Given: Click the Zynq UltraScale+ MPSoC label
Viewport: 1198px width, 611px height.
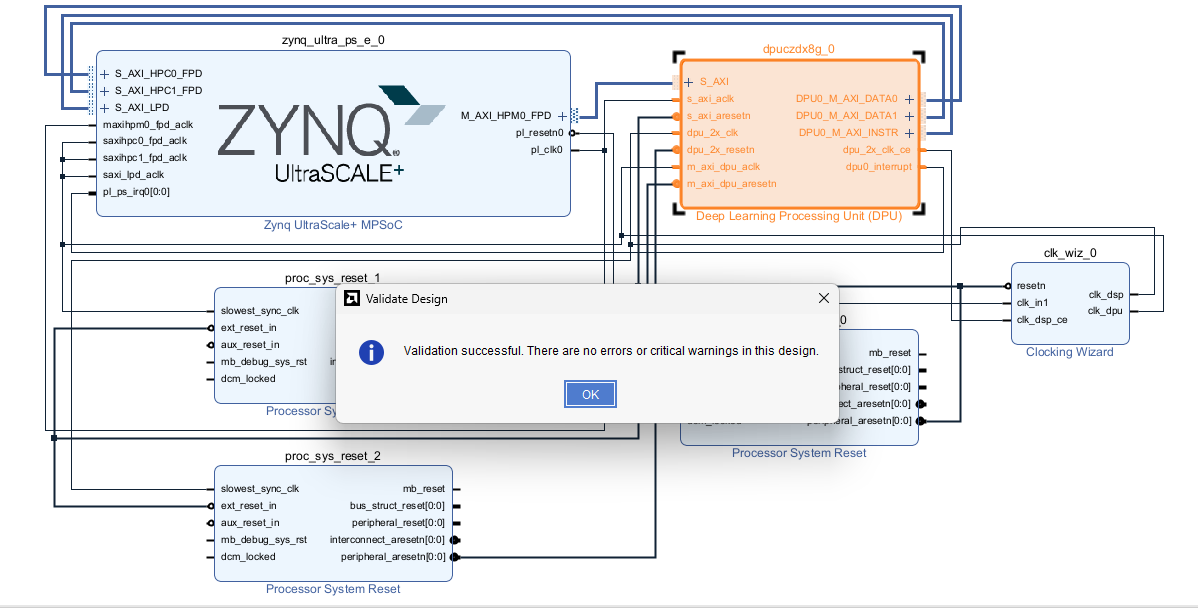Looking at the screenshot, I should point(333,225).
